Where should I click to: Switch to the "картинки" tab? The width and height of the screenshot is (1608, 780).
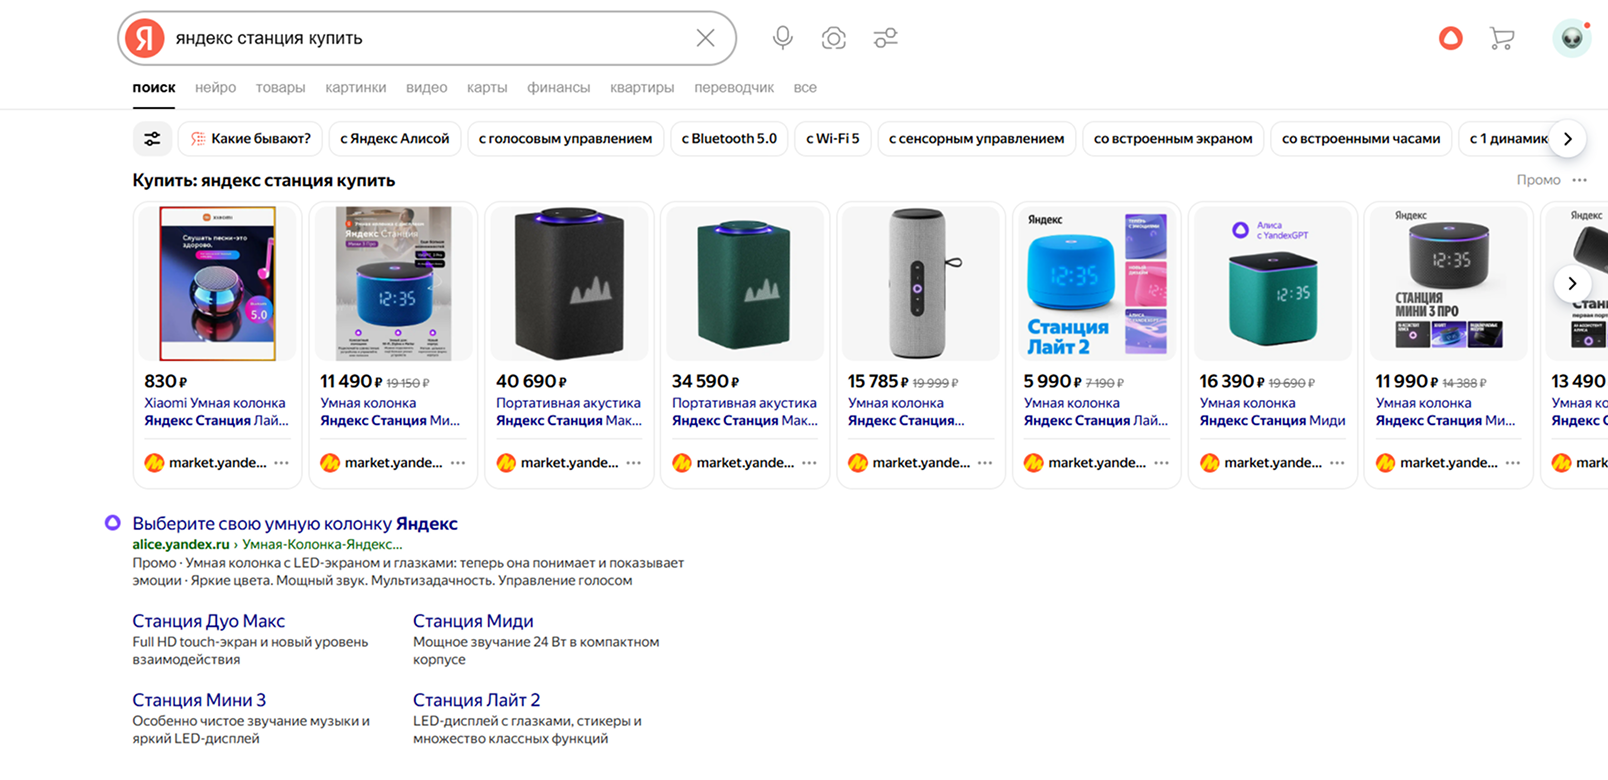[355, 88]
